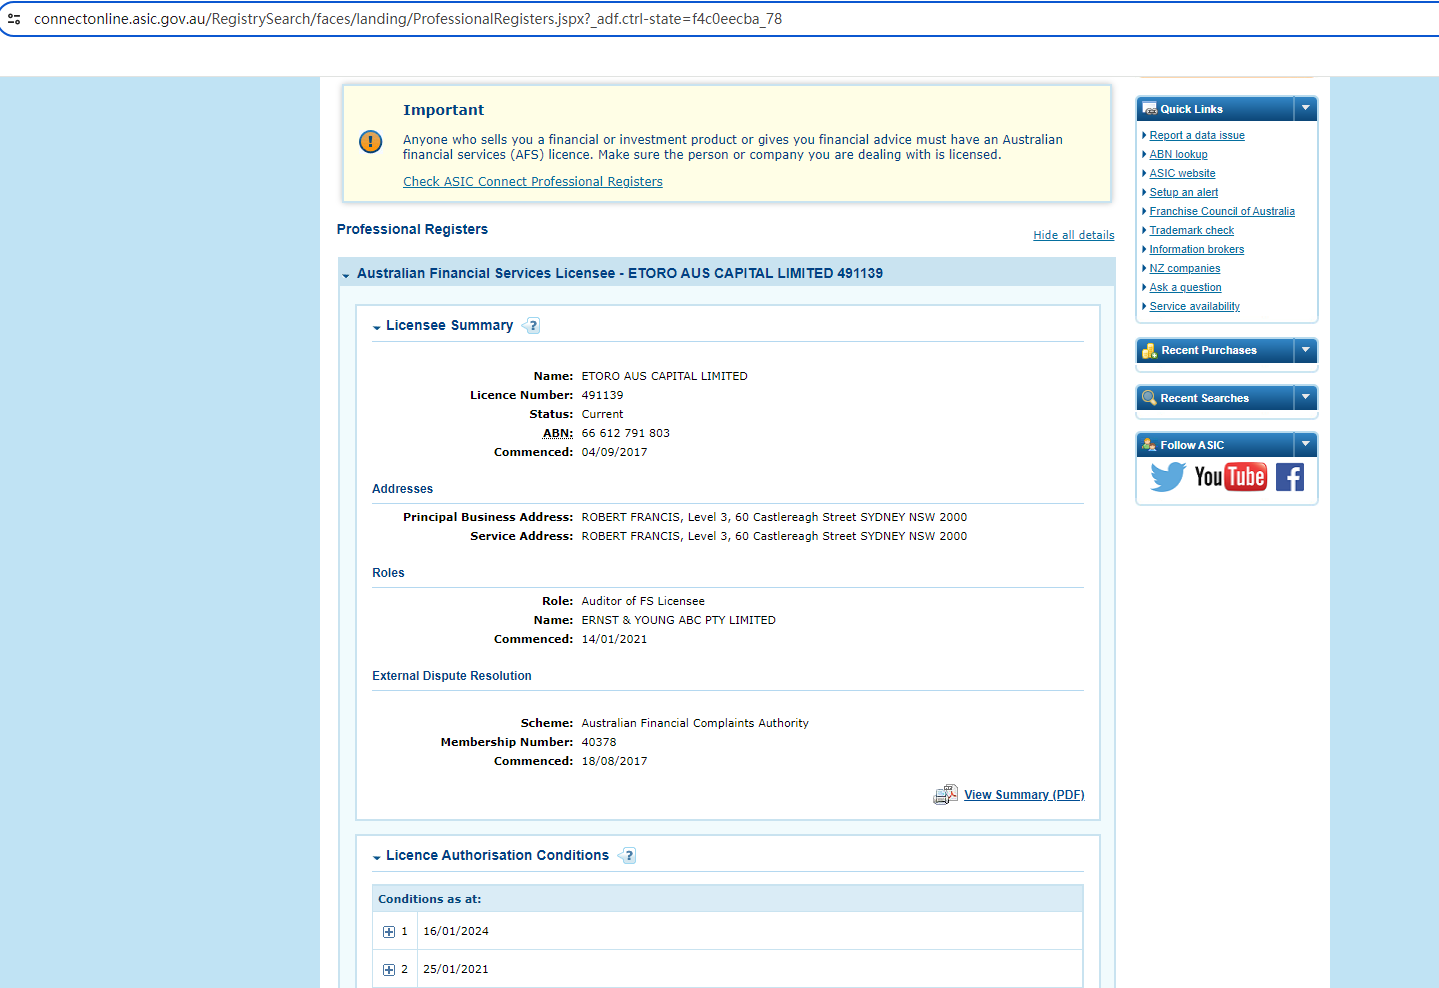Collapse the Licensee Summary section
Screen dimensions: 1439x988
point(377,327)
